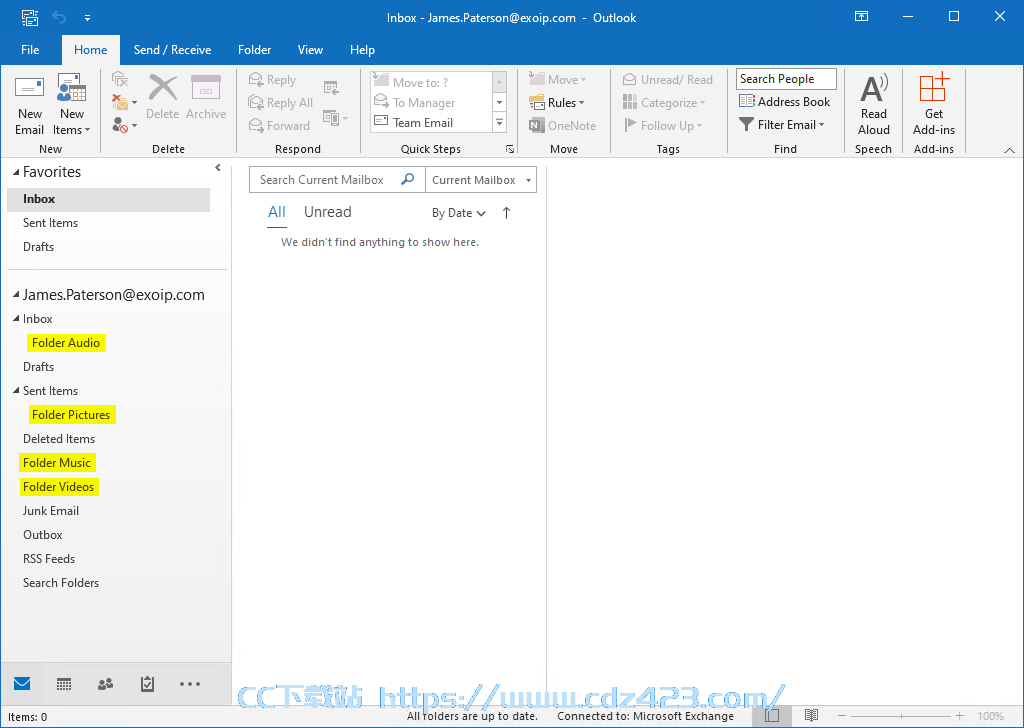
Task: Switch to the Help tab
Action: click(362, 50)
